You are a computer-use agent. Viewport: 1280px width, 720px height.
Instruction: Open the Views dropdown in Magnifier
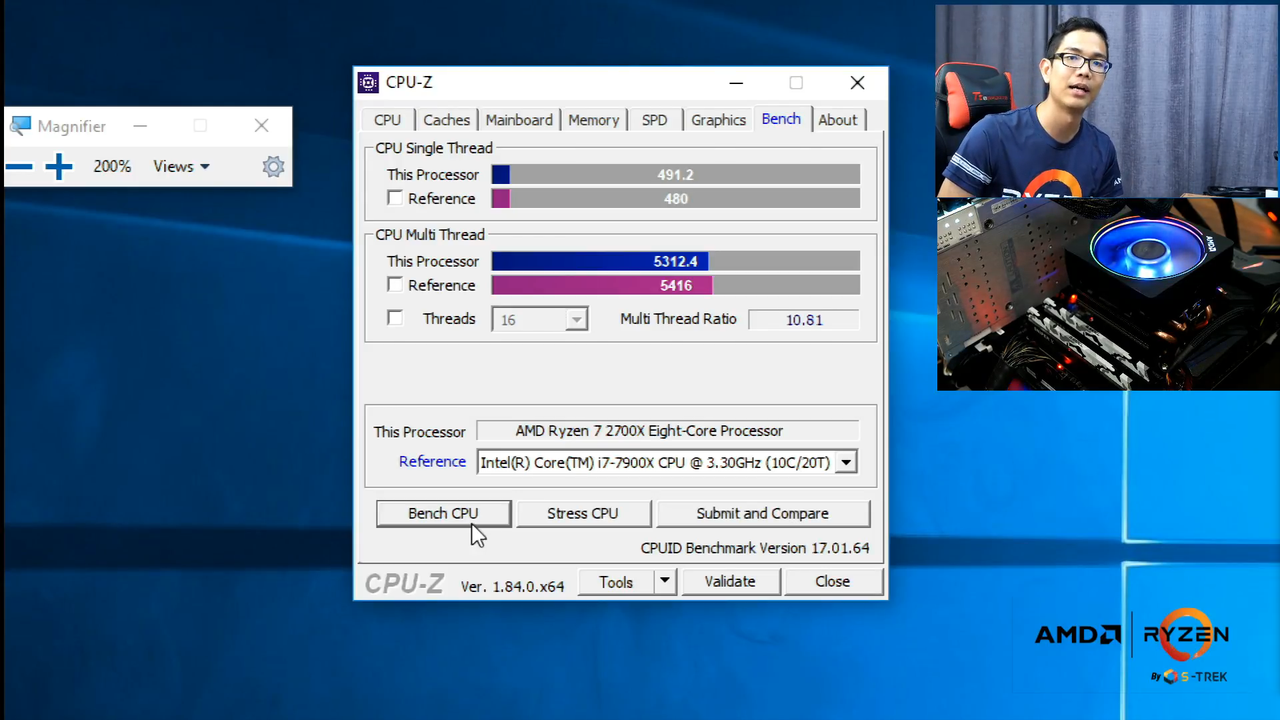click(x=181, y=166)
